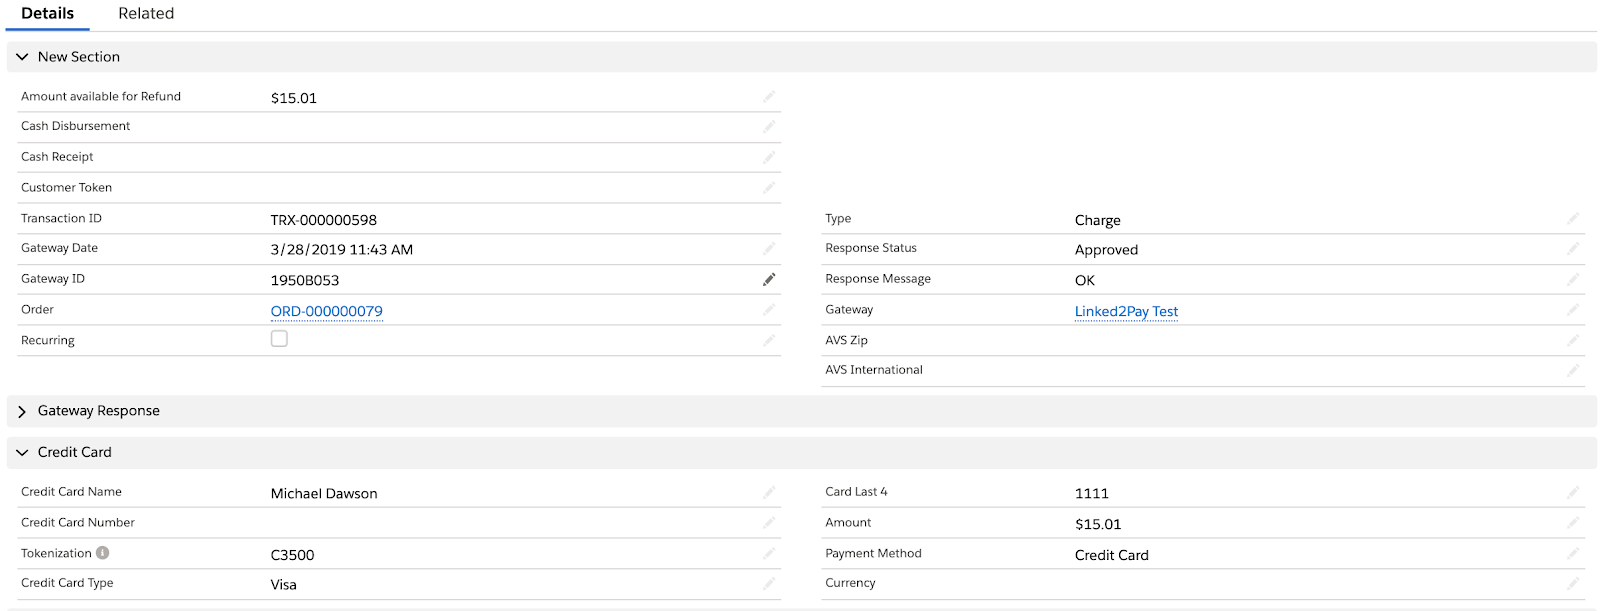The width and height of the screenshot is (1600, 611).
Task: Click the edit pencil for Gateway ID
Action: coord(769,280)
